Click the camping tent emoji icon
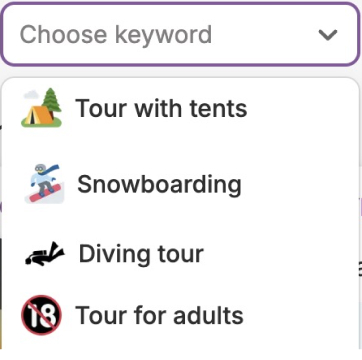 click(x=41, y=108)
